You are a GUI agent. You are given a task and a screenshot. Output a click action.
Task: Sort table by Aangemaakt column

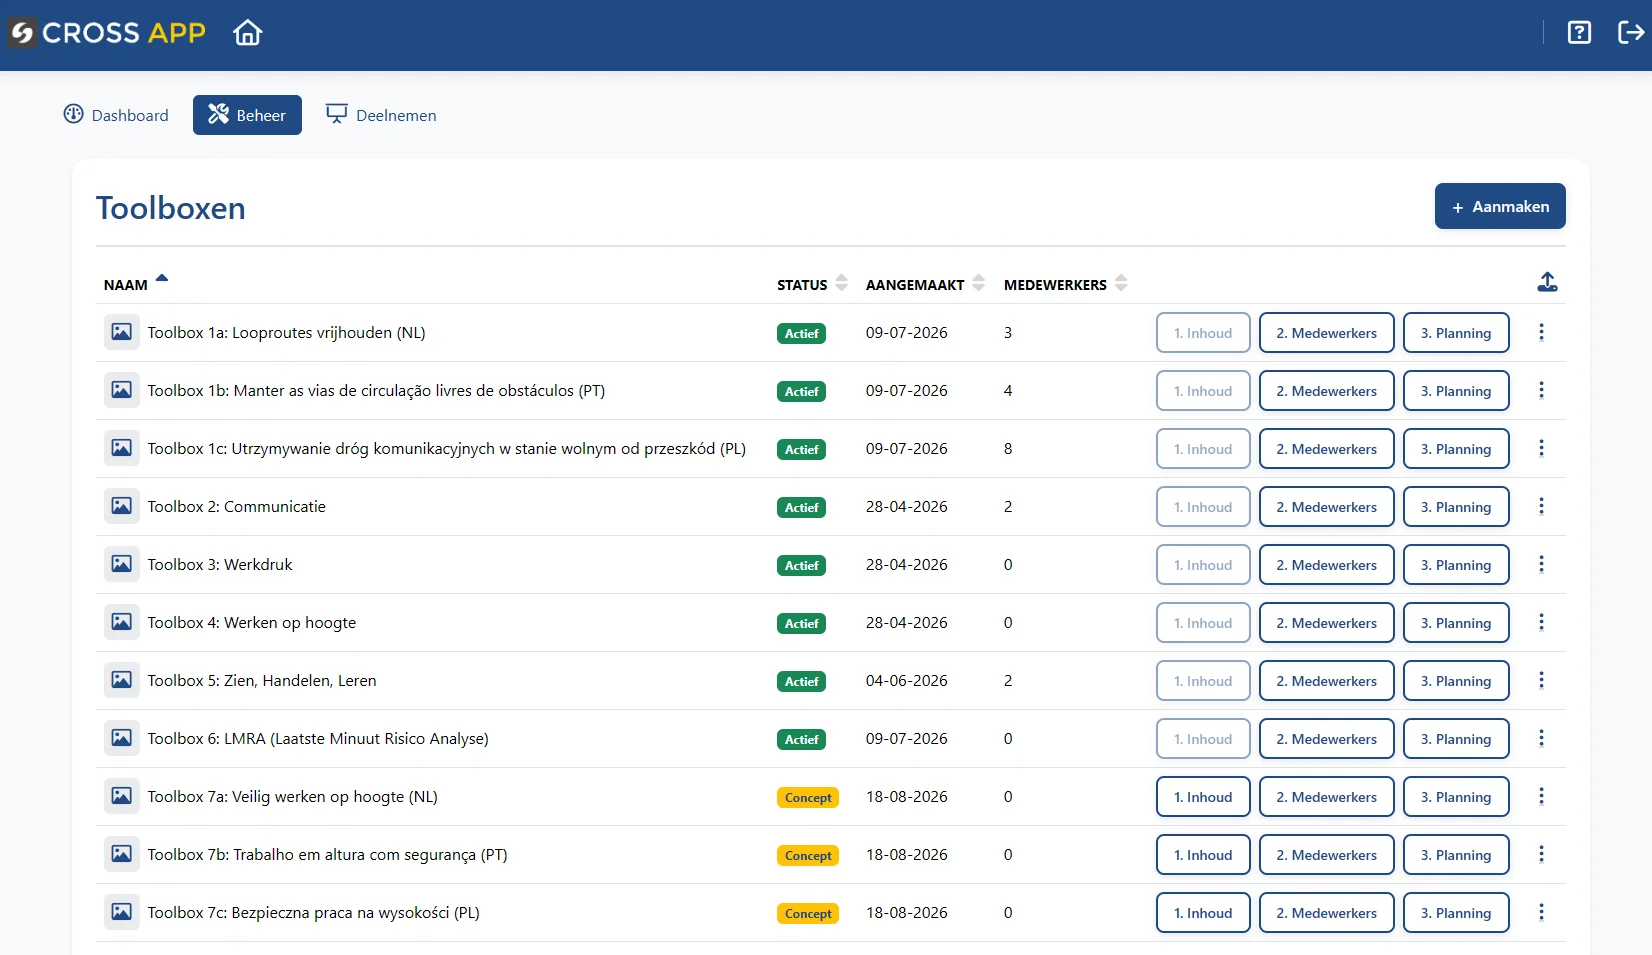925,284
